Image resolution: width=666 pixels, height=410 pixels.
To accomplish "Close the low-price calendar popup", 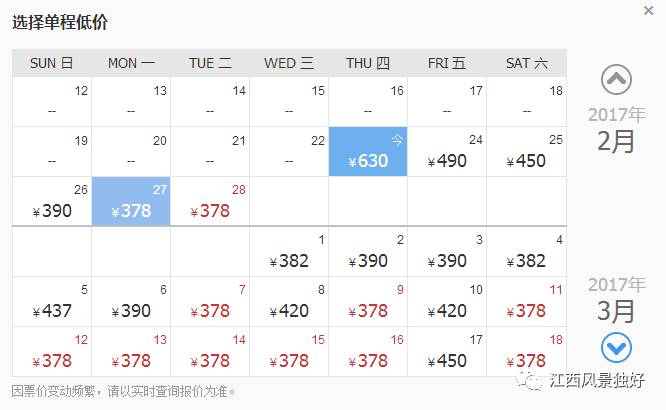I will 650,10.
